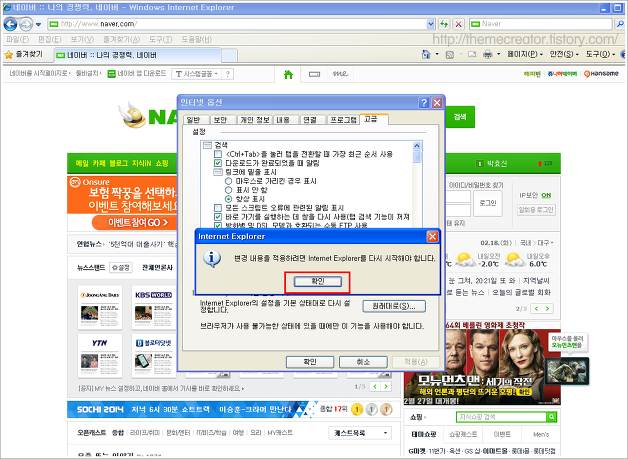Click the YTN news thumbnail
The image size is (628, 459).
(x=100, y=355)
